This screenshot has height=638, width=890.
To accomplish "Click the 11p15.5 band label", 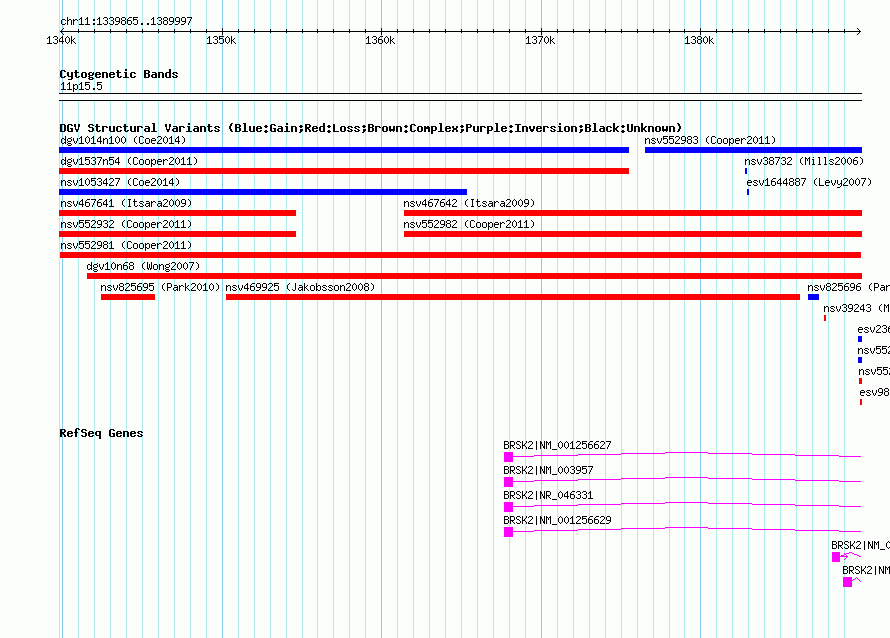I will (x=81, y=86).
